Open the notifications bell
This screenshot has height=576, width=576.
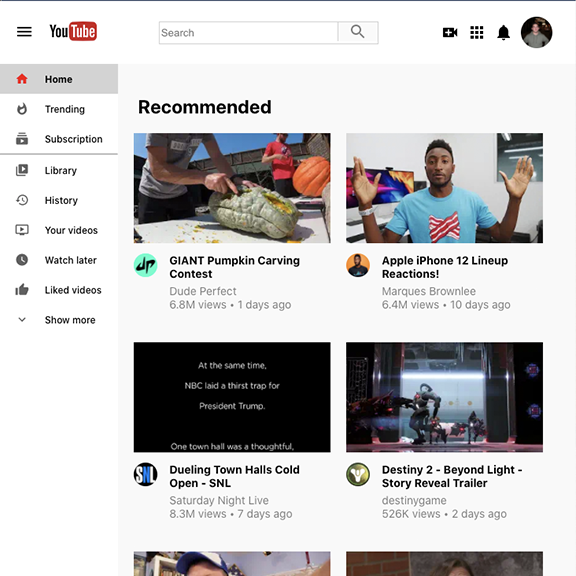504,33
